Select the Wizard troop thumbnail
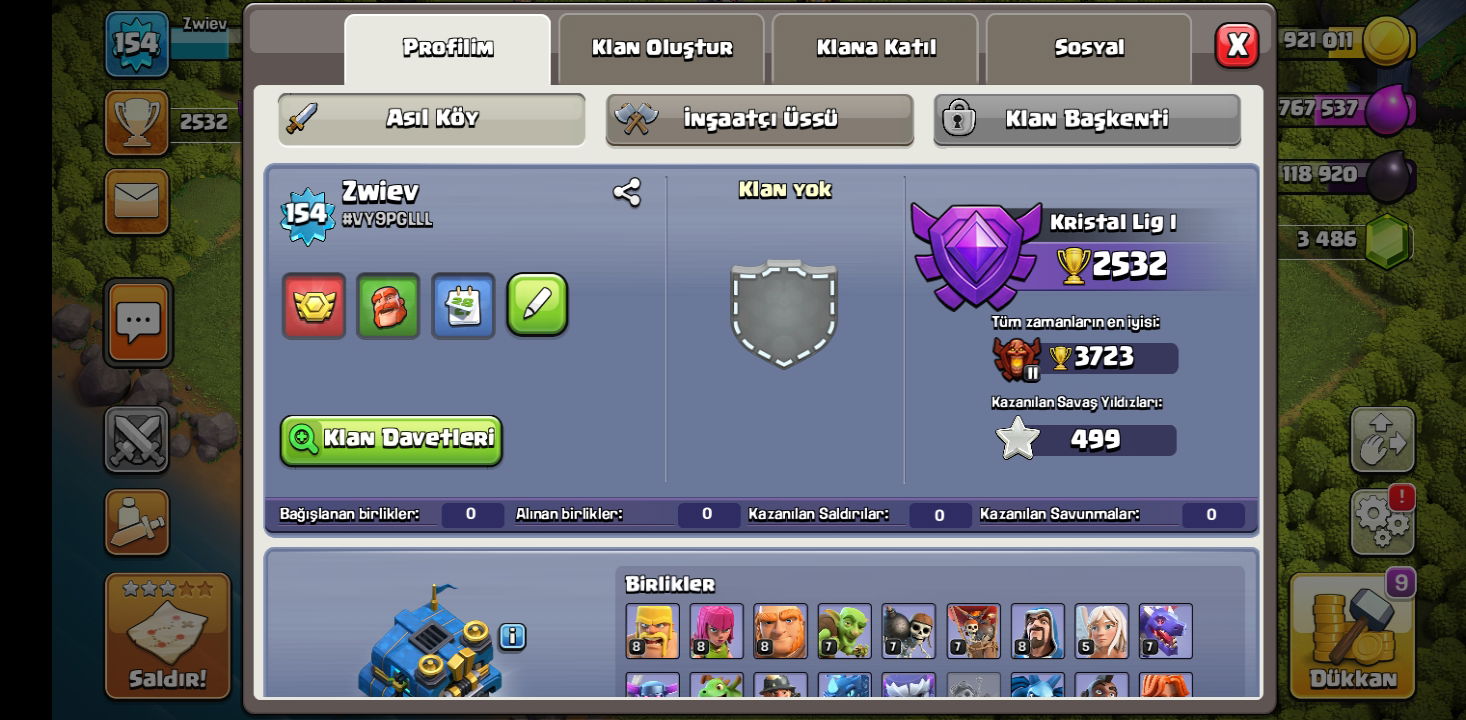The height and width of the screenshot is (720, 1466). coord(1037,631)
